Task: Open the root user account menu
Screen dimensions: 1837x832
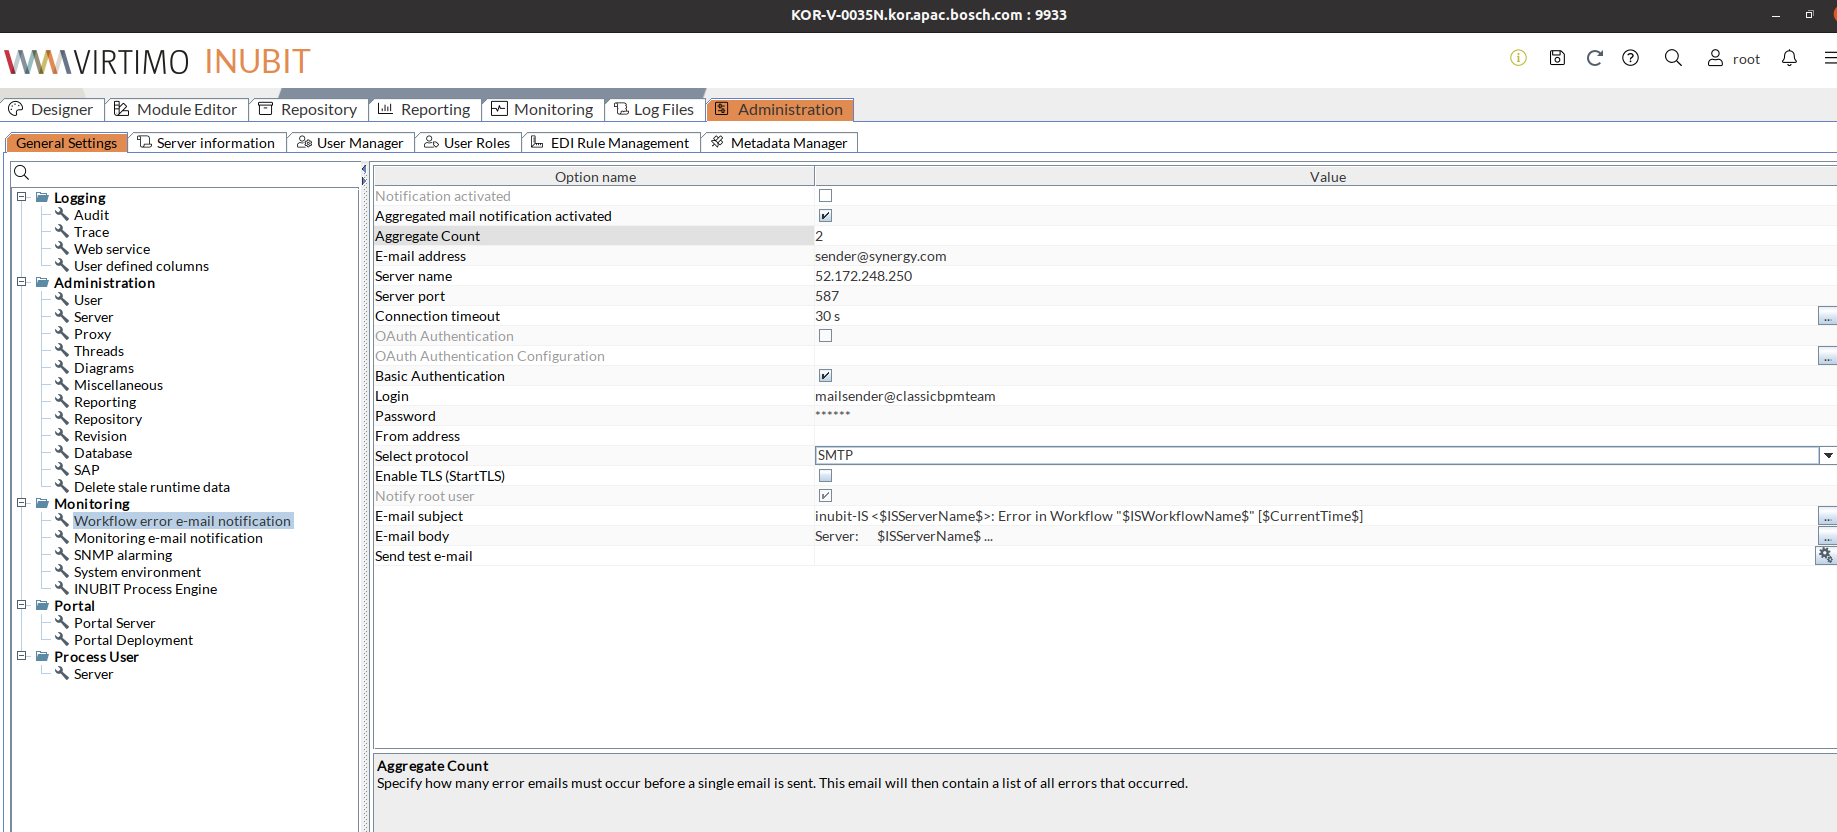Action: pyautogui.click(x=1733, y=59)
